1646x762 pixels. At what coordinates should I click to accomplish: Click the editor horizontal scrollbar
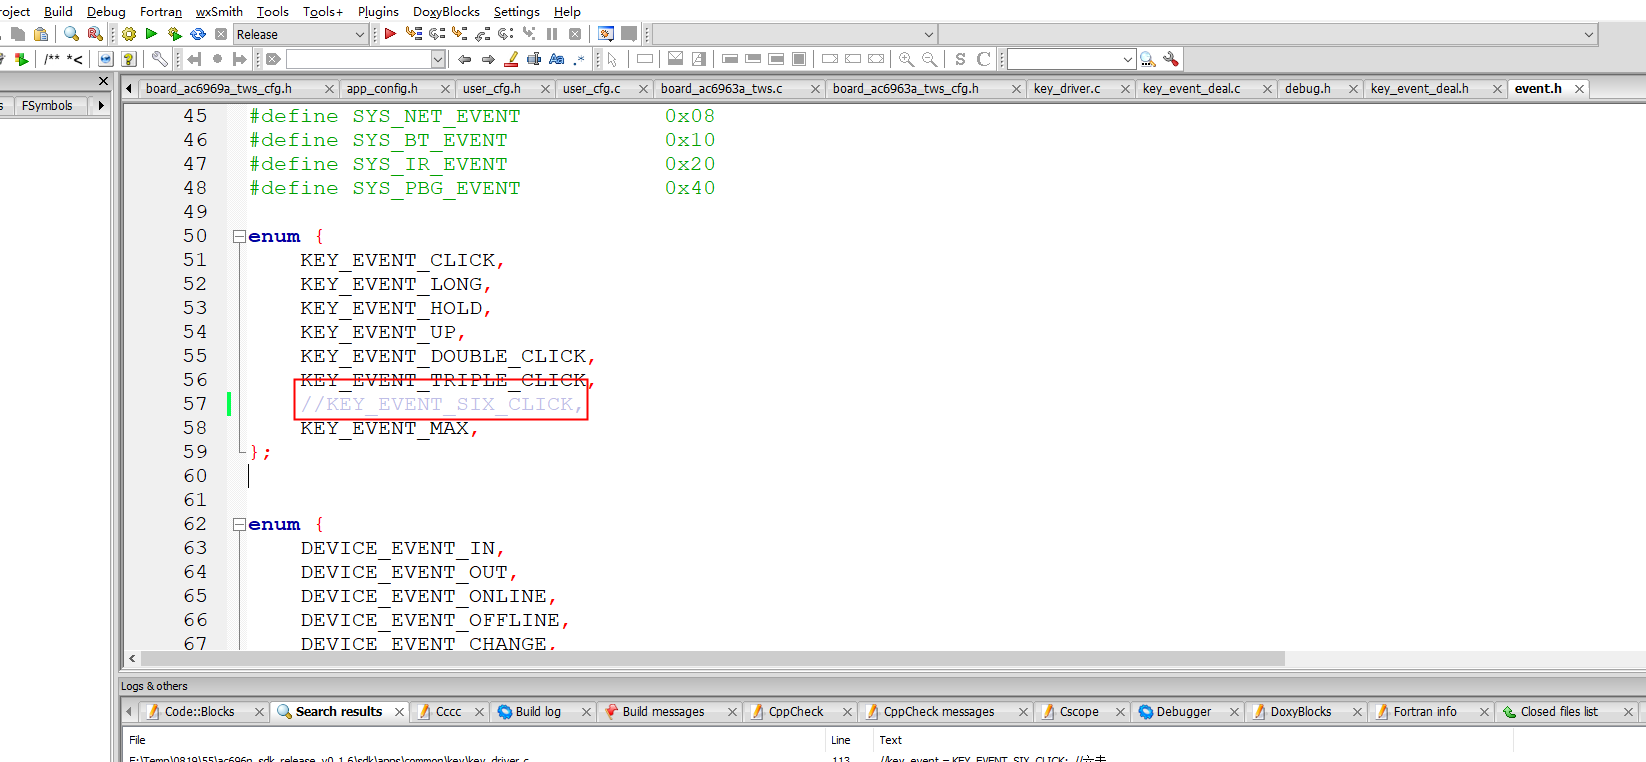712,659
